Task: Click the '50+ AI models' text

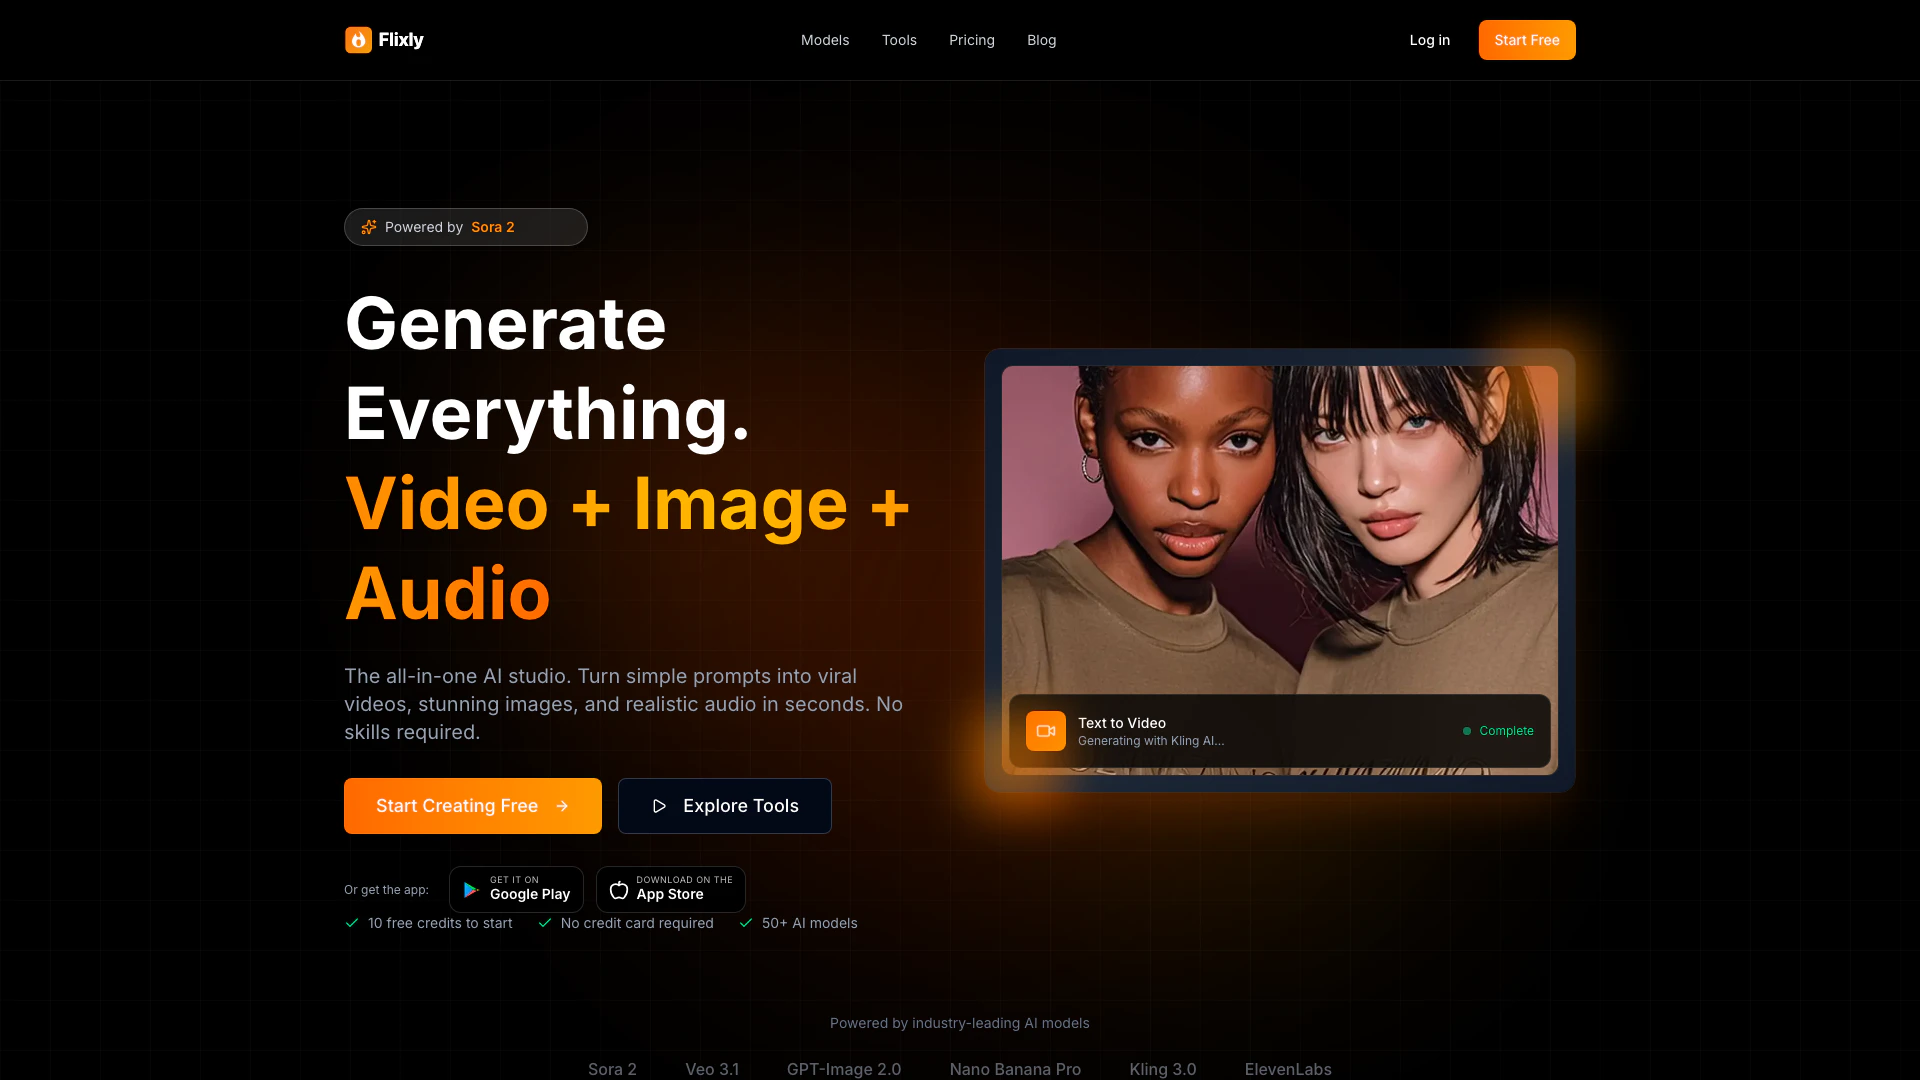Action: click(810, 923)
